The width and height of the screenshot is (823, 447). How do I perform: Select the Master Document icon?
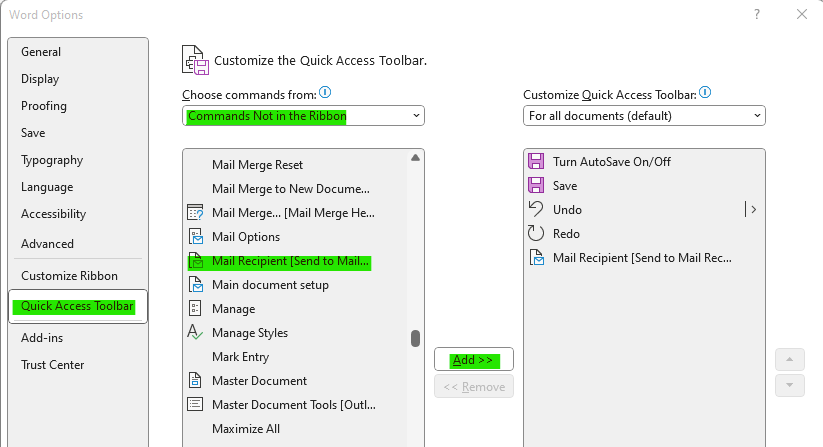point(195,380)
